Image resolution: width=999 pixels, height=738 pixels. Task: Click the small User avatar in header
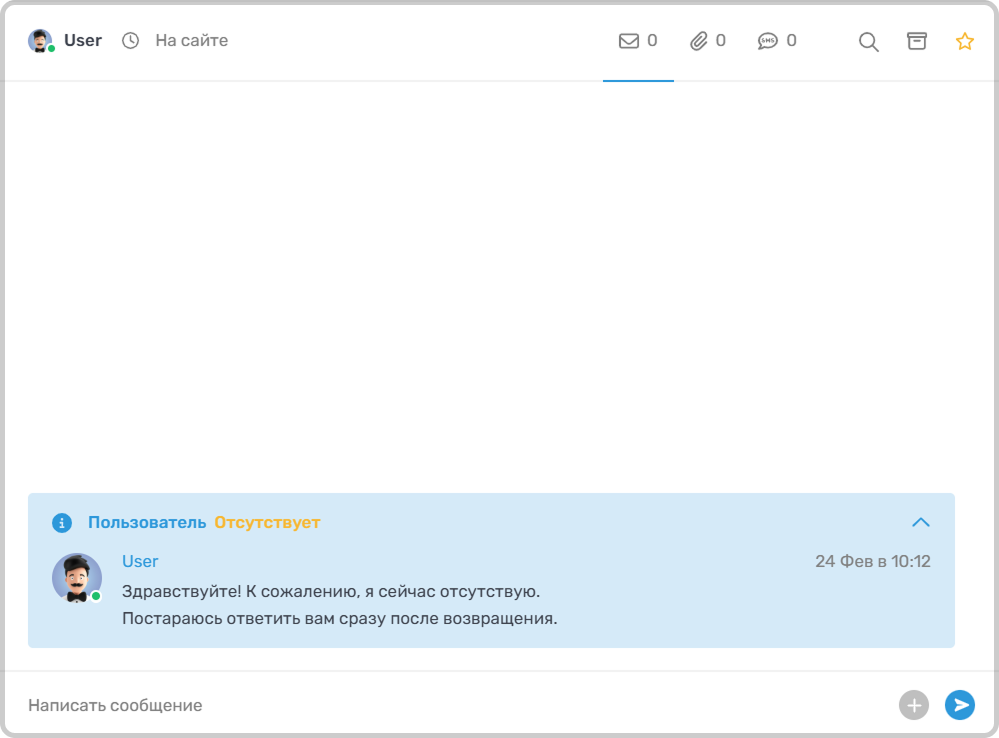click(x=41, y=41)
